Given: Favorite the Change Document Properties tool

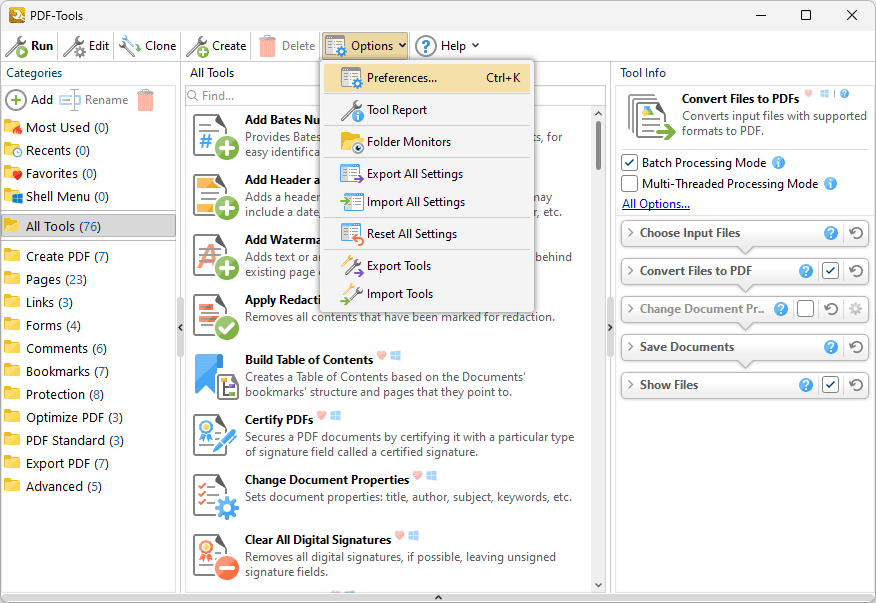Looking at the screenshot, I should (x=417, y=476).
